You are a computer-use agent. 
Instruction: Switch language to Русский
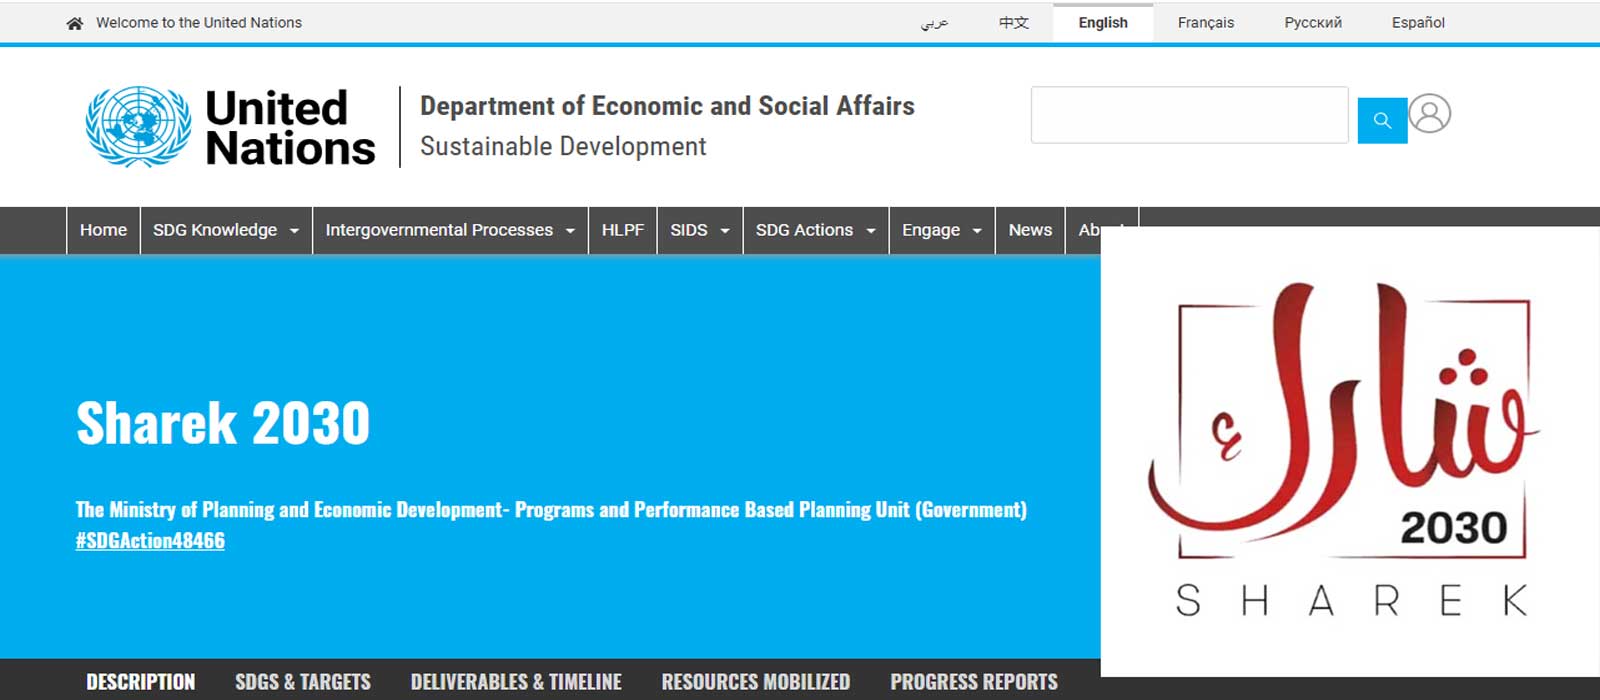pyautogui.click(x=1313, y=23)
